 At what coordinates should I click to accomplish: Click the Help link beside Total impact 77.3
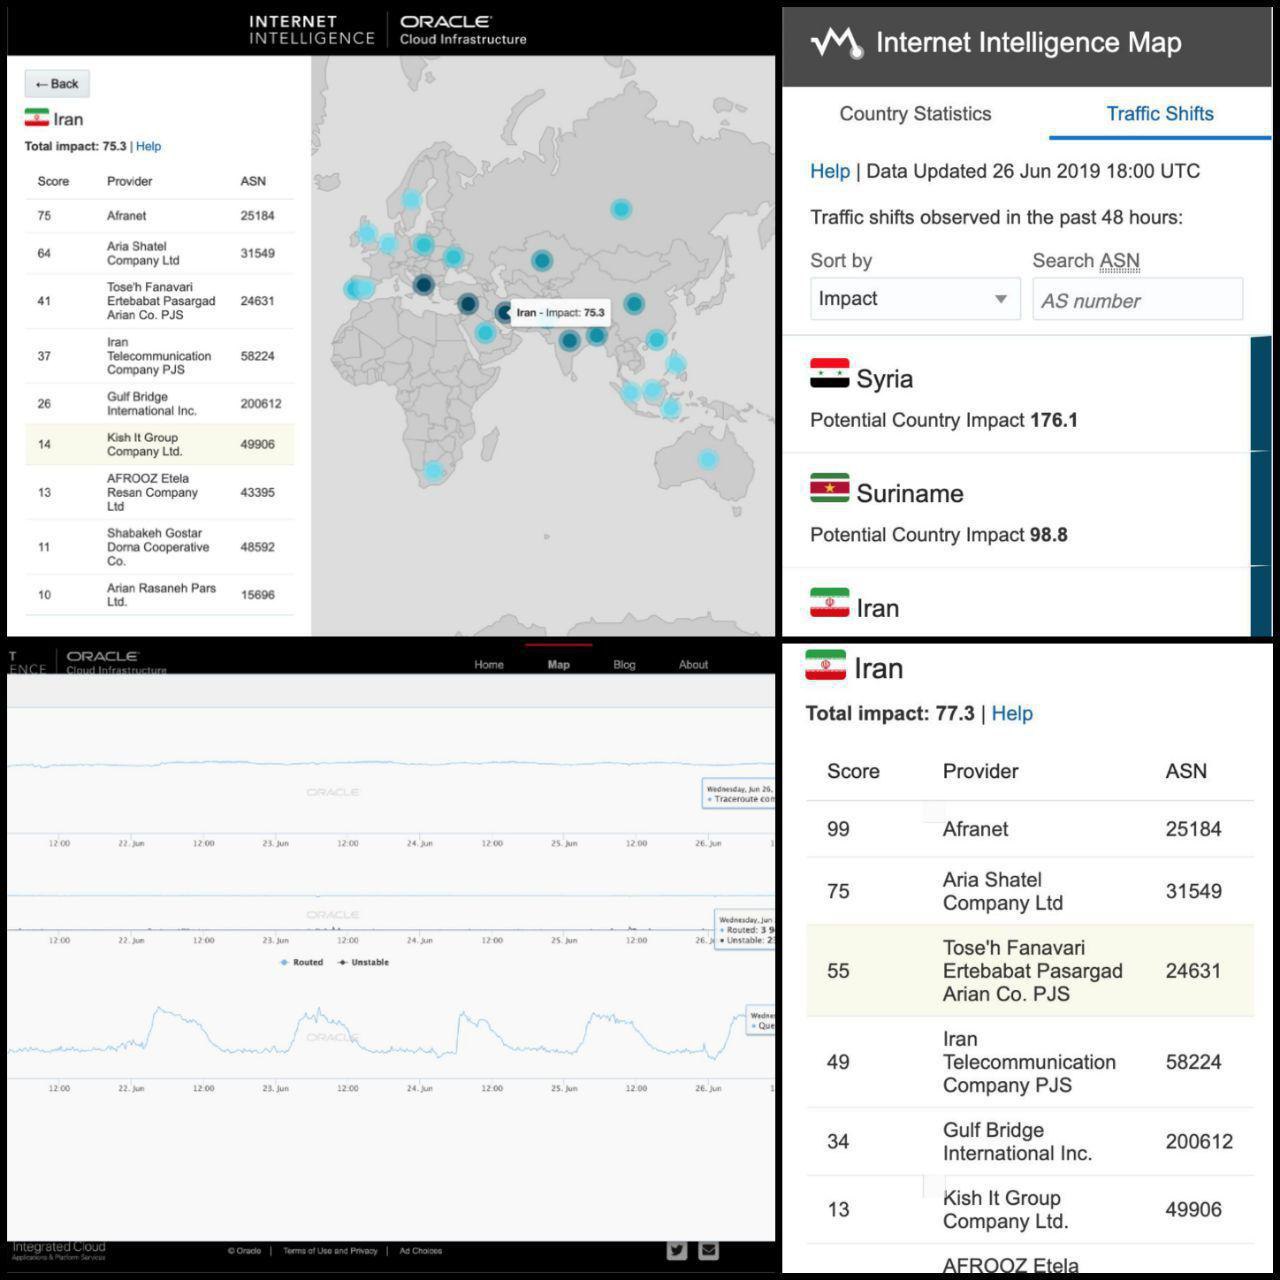coord(1011,714)
